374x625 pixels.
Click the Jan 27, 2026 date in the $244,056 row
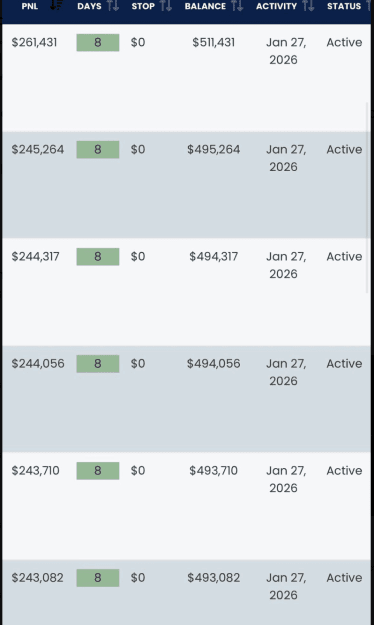(x=286, y=372)
